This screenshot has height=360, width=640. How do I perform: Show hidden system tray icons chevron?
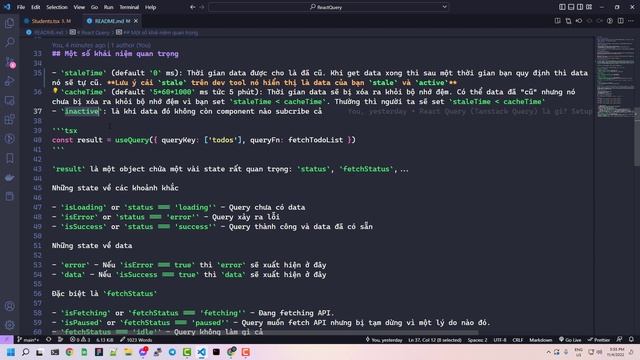pos(548,352)
